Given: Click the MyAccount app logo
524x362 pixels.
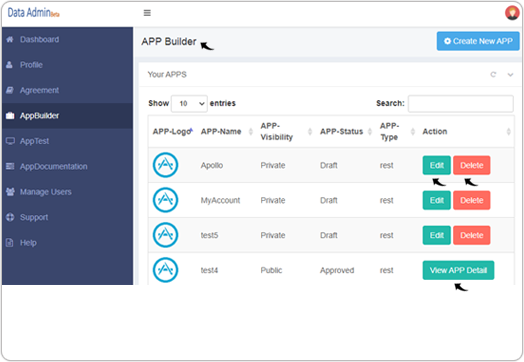Looking at the screenshot, I should tap(165, 200).
